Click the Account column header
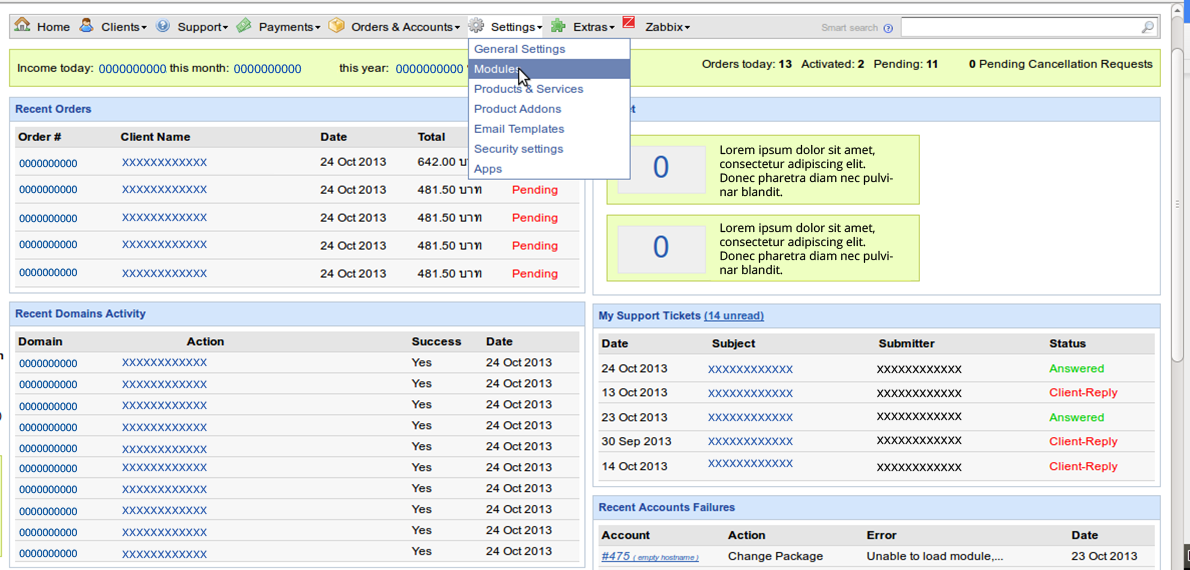 (x=626, y=535)
